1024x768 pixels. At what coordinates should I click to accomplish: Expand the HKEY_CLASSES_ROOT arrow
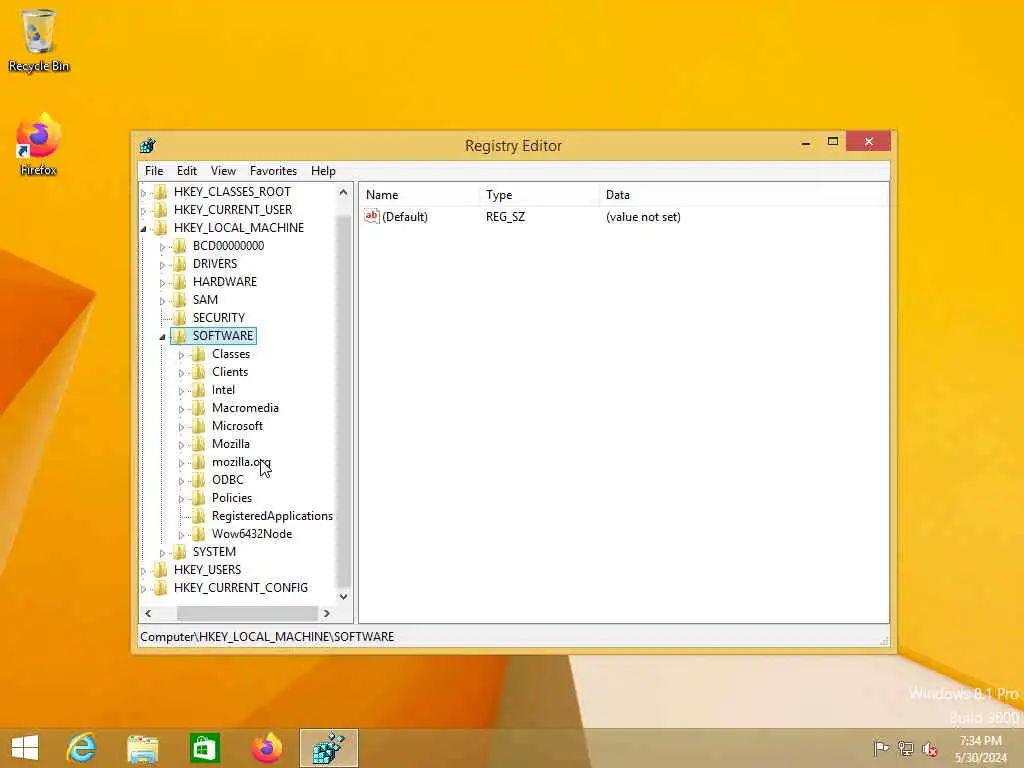pos(144,193)
